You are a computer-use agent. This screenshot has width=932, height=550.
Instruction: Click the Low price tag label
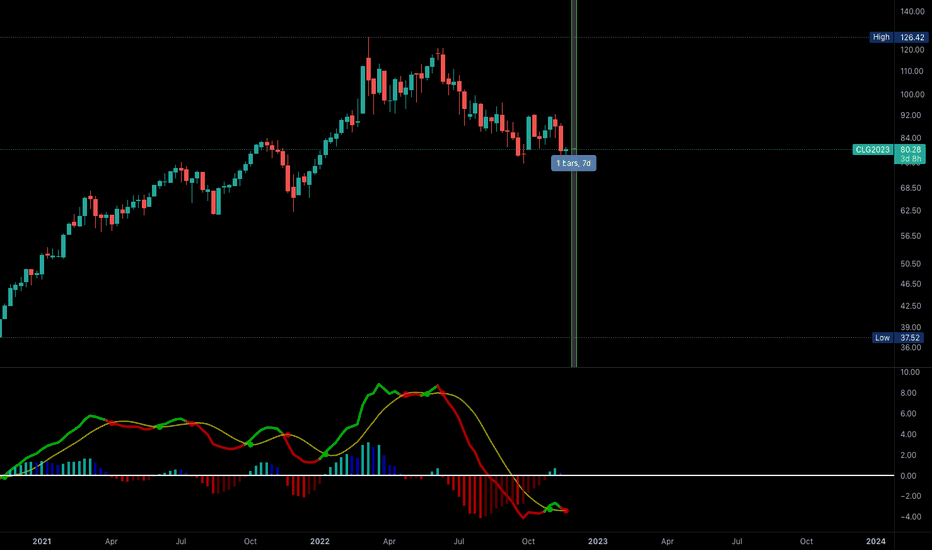(882, 338)
